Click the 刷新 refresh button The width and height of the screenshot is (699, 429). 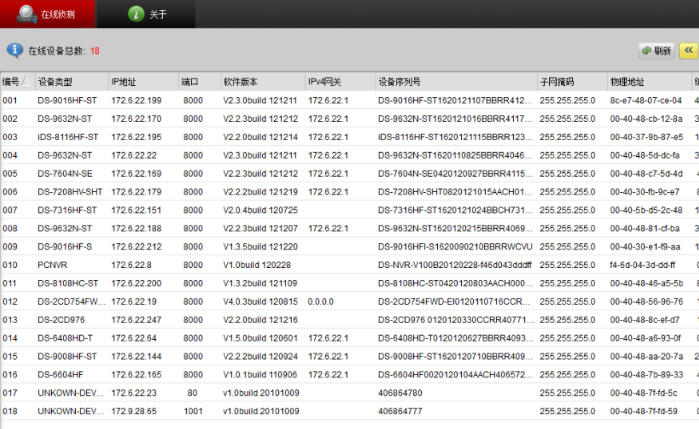coord(656,51)
